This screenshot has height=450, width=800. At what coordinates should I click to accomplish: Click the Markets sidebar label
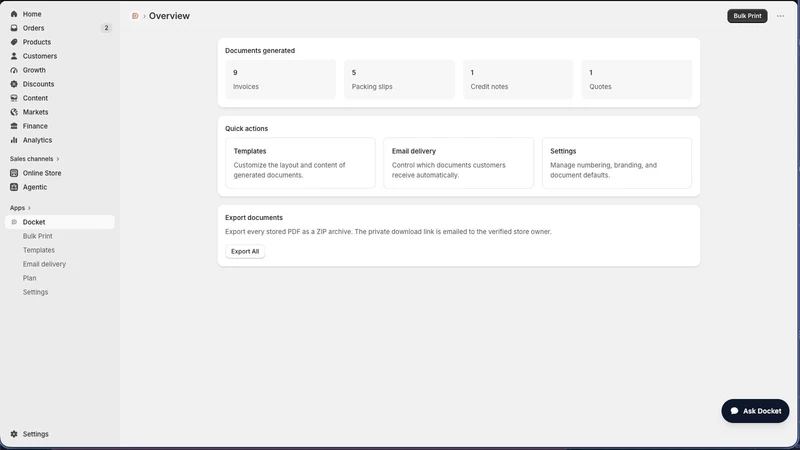click(x=35, y=112)
